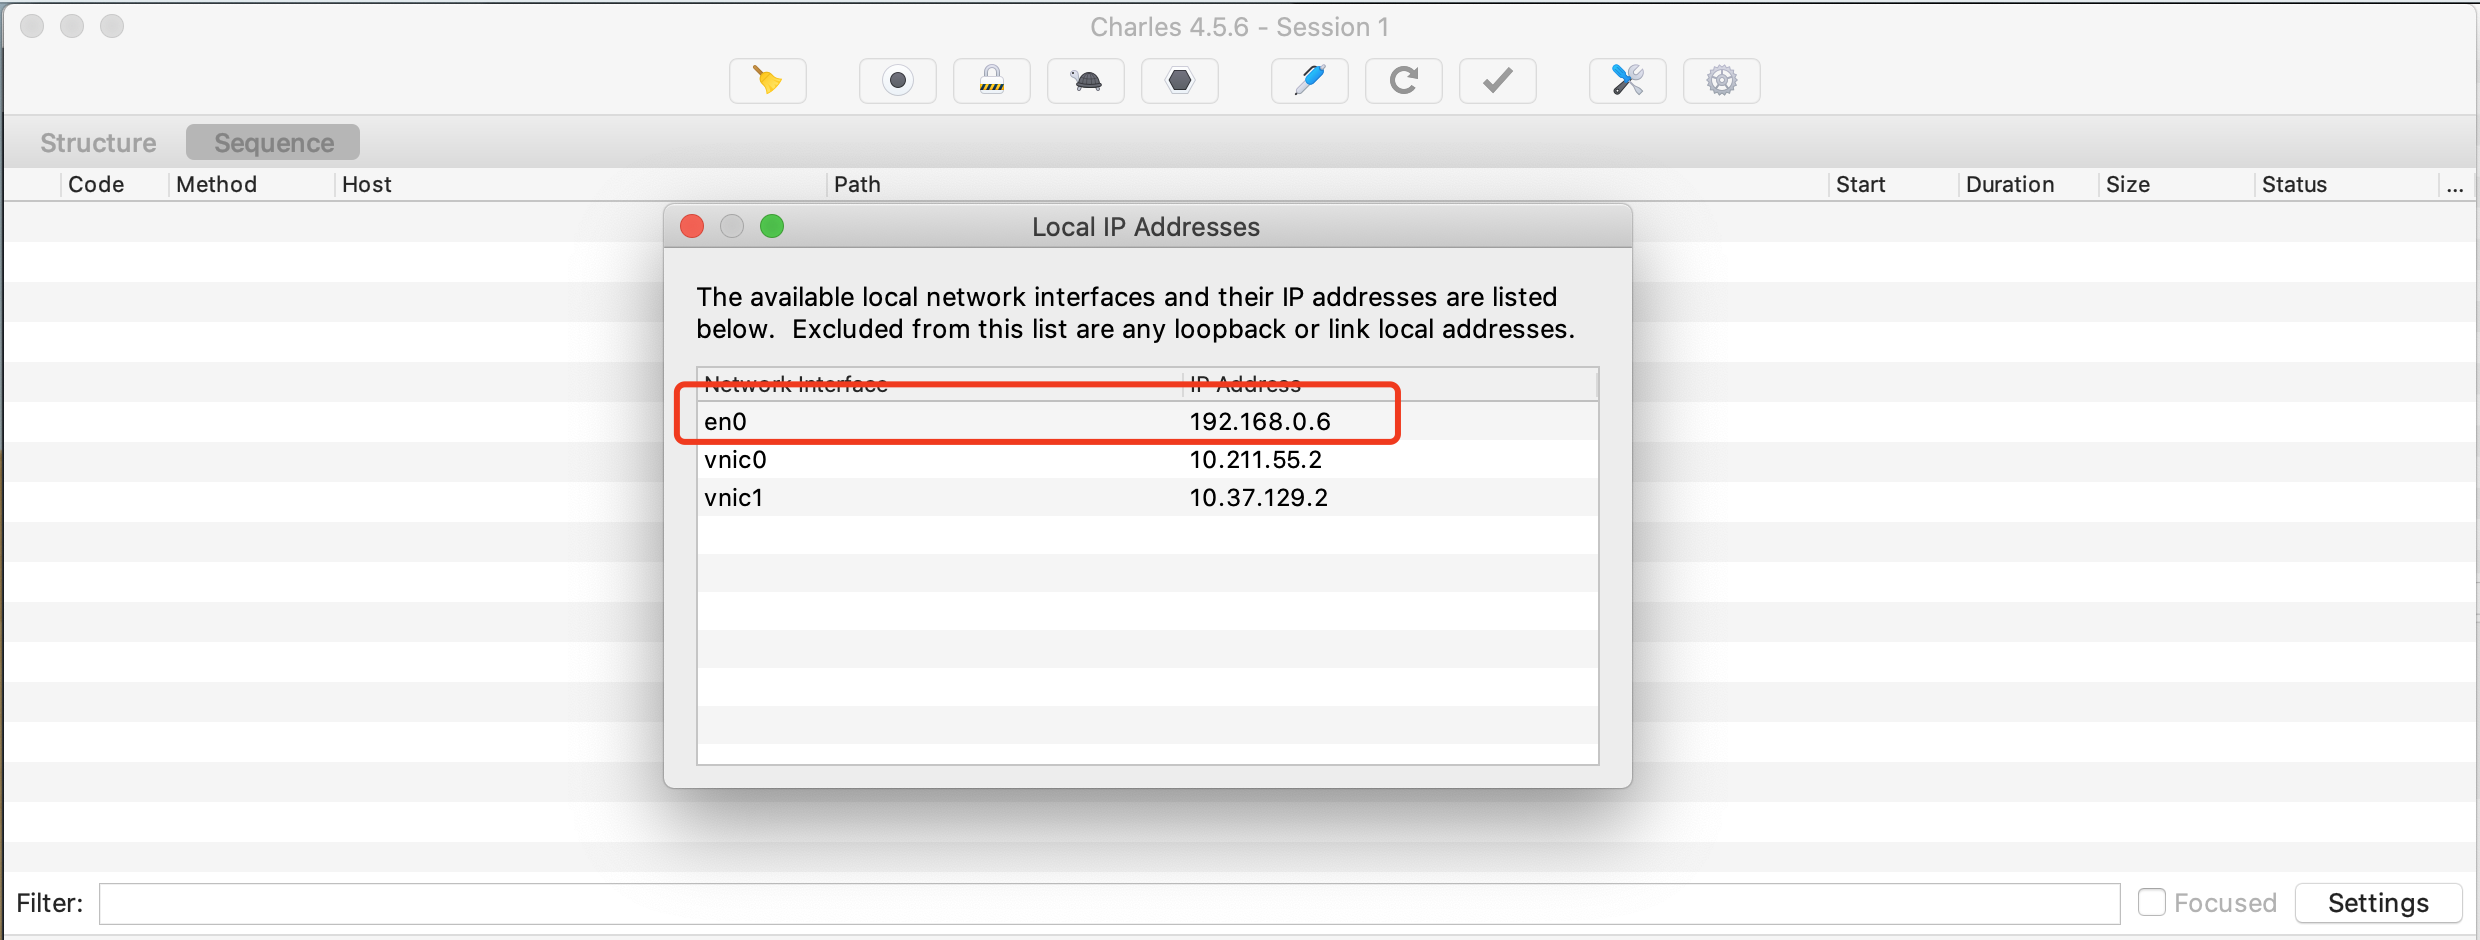The width and height of the screenshot is (2480, 940).
Task: Select IP address 192.168.0.6
Action: (x=1259, y=421)
